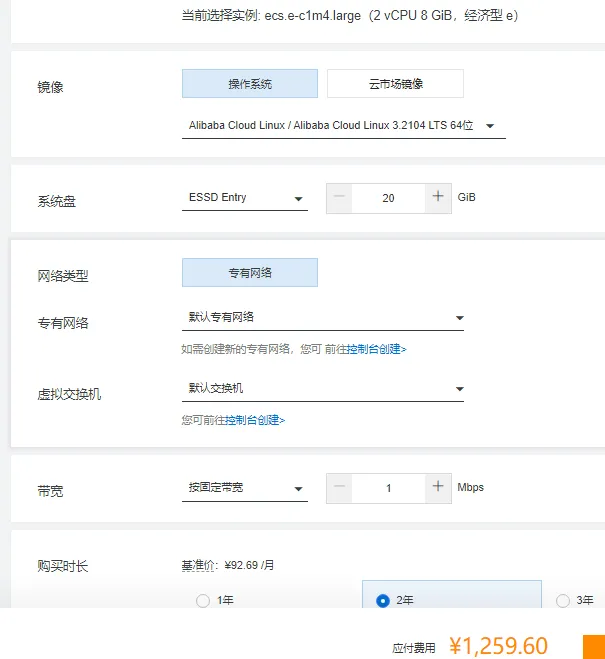
Task: Click the ¥1,259.60 payable amount
Action: pos(498,646)
